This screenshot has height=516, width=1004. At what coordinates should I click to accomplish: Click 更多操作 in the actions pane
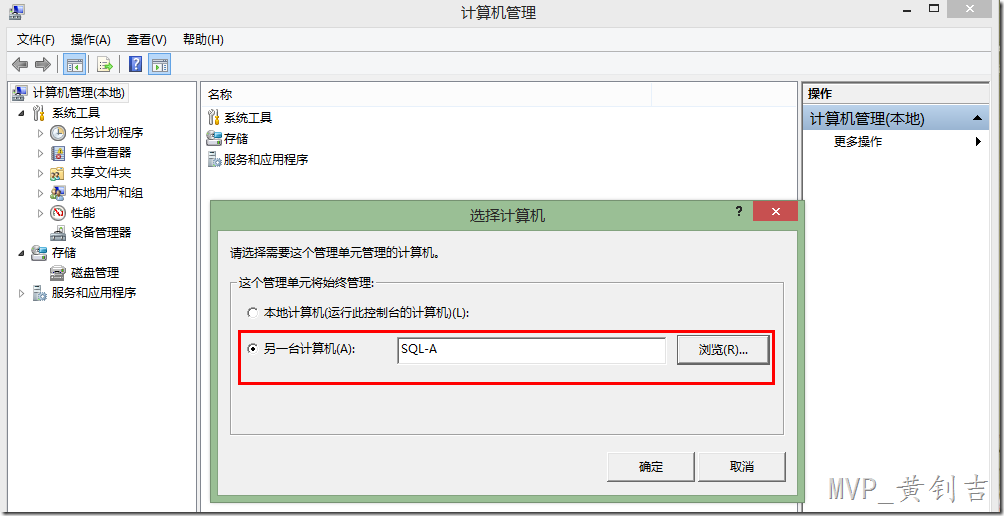[858, 142]
